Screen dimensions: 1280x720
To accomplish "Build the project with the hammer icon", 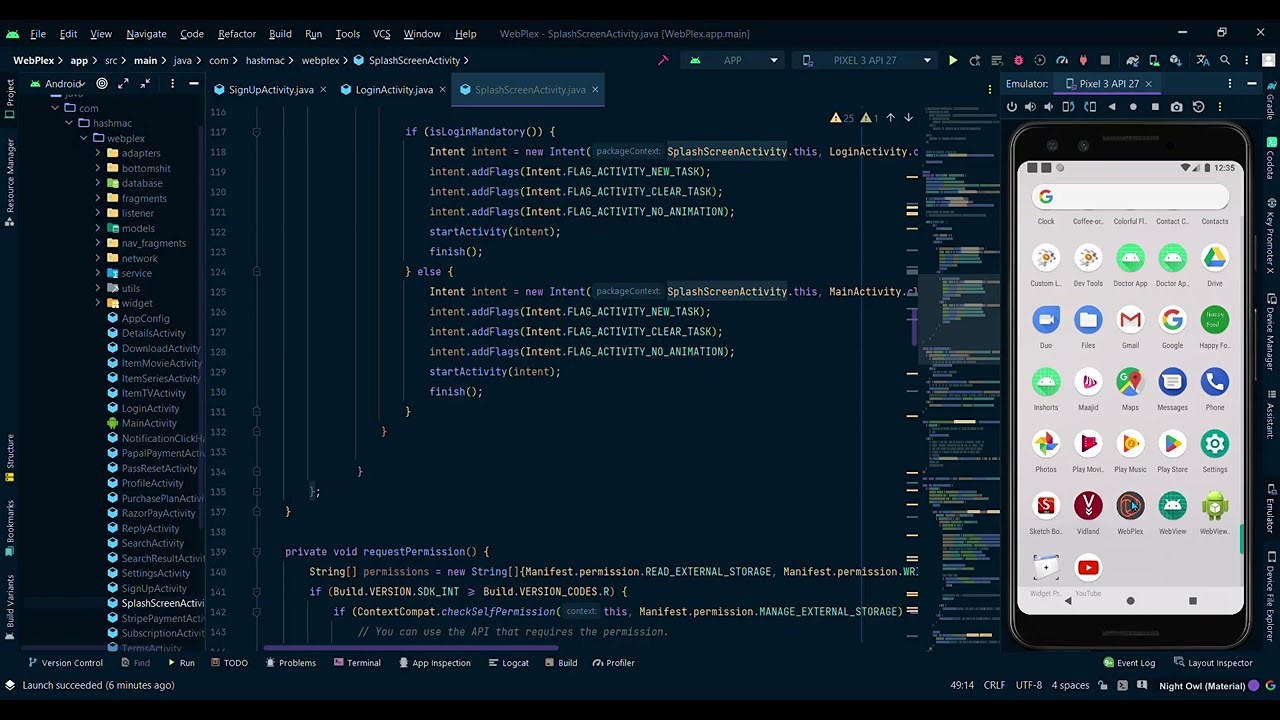I will [x=663, y=61].
